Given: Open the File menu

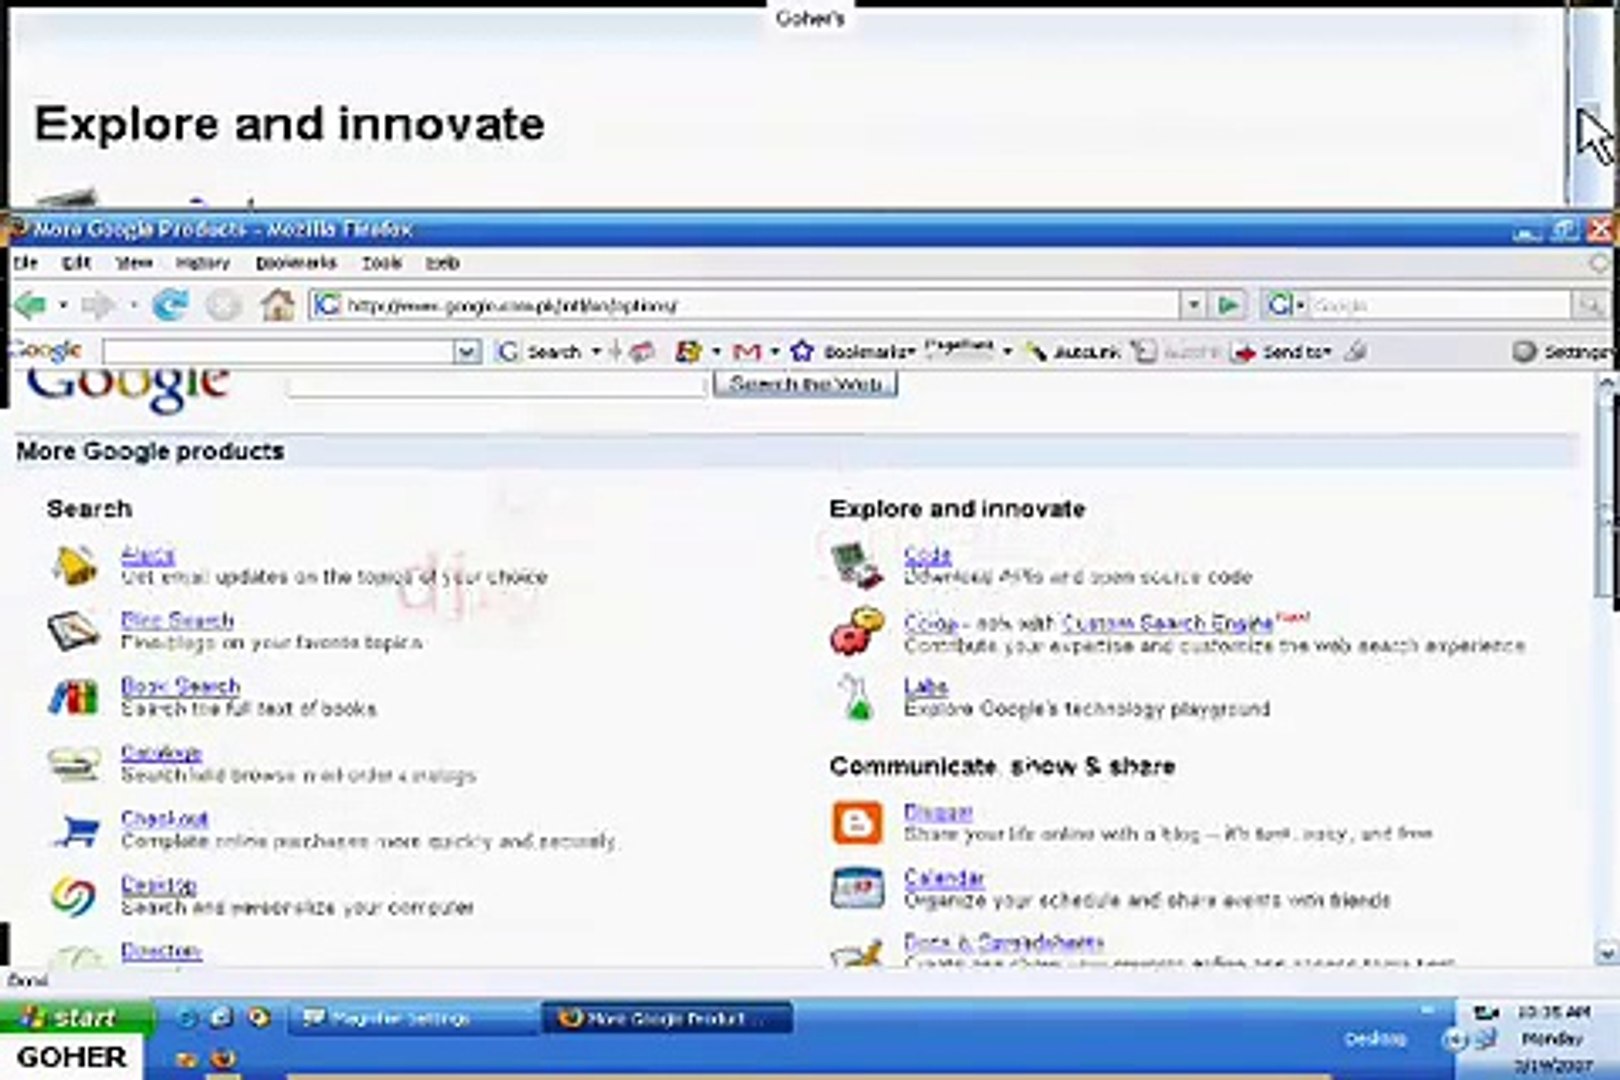Looking at the screenshot, I should click(25, 263).
